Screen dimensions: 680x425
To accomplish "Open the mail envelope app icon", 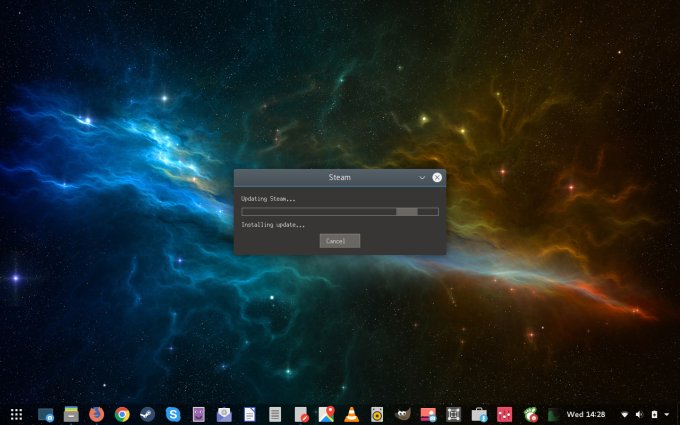I will pyautogui.click(x=224, y=415).
